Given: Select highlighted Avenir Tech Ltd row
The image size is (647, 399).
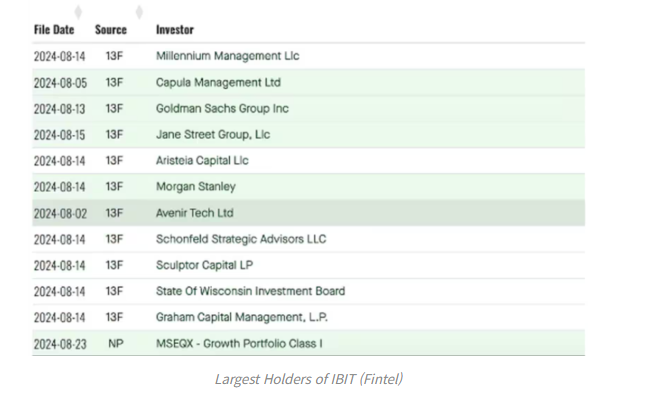Looking at the screenshot, I should (309, 213).
